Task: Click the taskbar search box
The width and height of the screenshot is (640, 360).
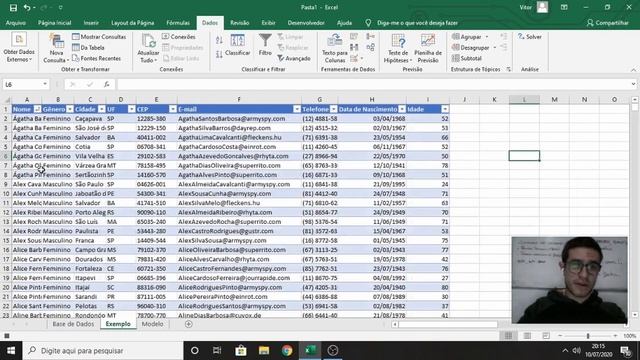Action: pos(103,351)
